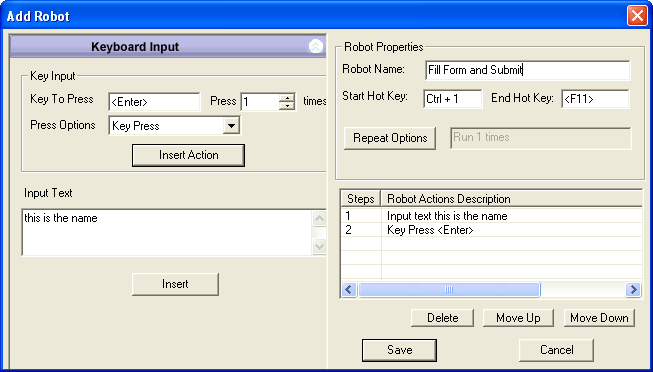The height and width of the screenshot is (372, 653).
Task: Click the horizontal scrollbar thumb
Action: click(449, 290)
